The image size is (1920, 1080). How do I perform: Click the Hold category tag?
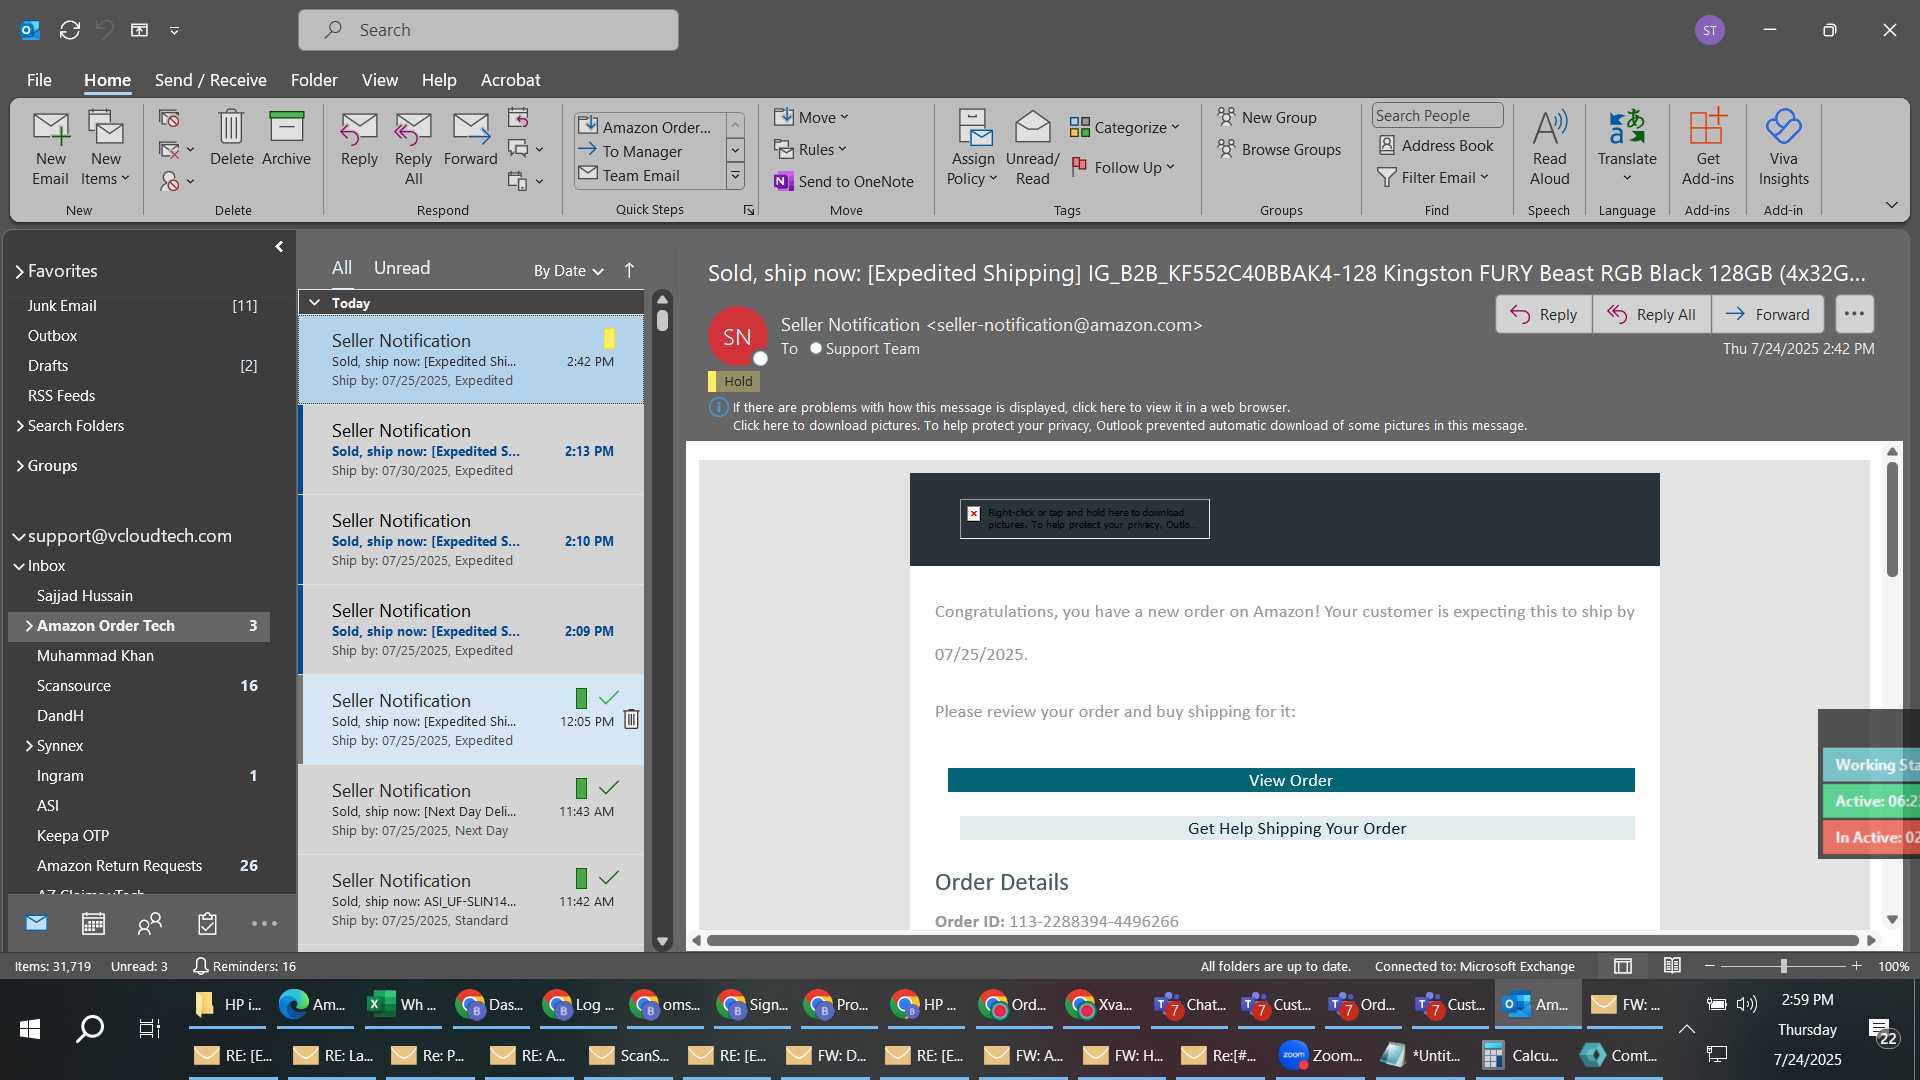pos(733,381)
